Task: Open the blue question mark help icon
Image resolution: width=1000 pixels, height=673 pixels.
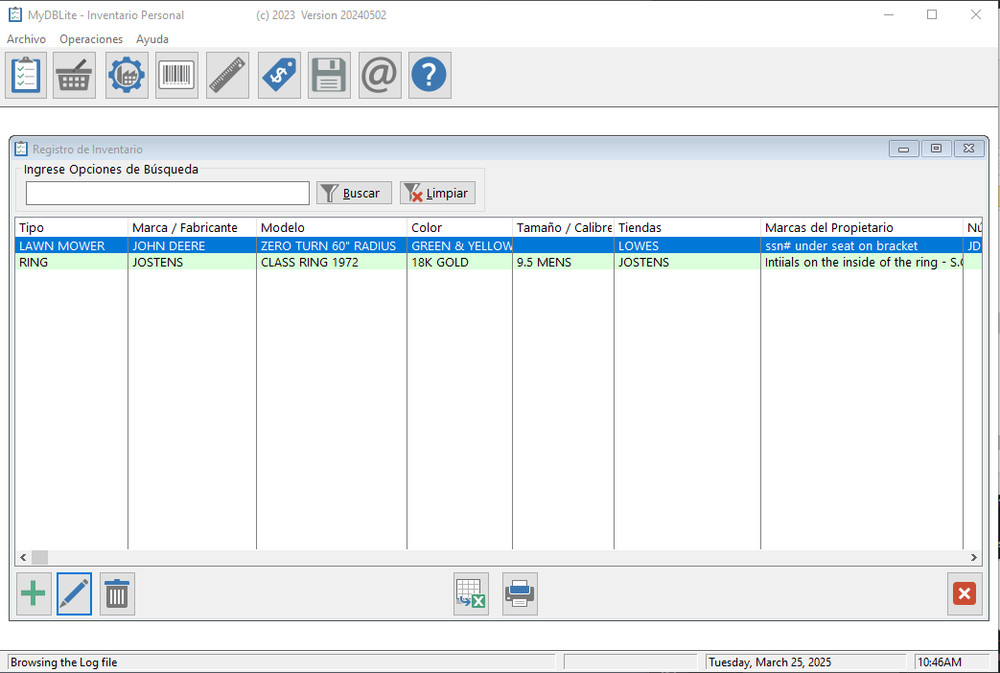Action: tap(429, 75)
